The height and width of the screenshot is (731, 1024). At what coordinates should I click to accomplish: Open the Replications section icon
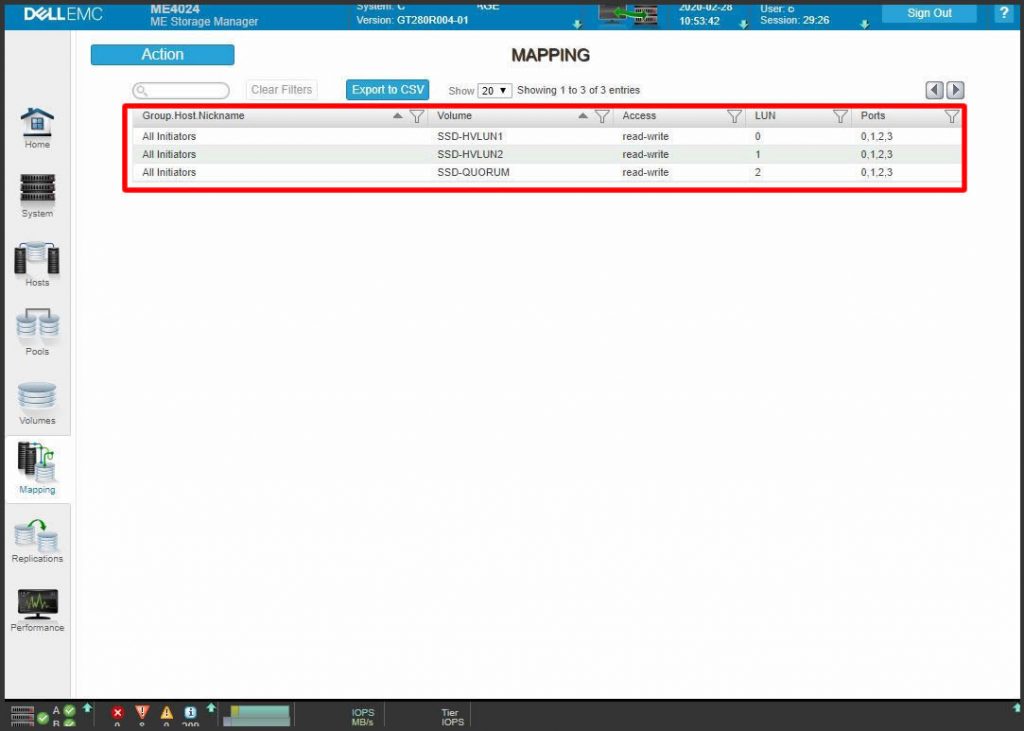coord(37,535)
